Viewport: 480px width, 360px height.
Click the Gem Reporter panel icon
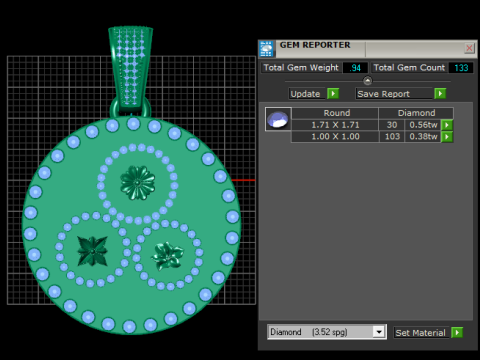point(266,49)
